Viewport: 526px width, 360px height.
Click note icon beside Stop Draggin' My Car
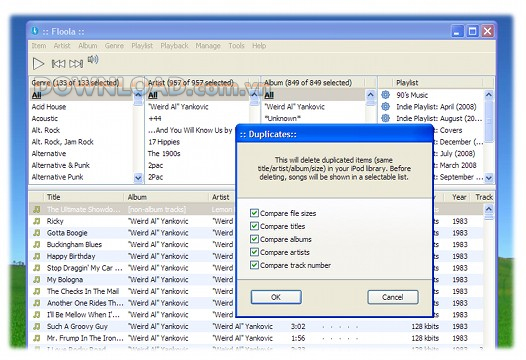[37, 268]
